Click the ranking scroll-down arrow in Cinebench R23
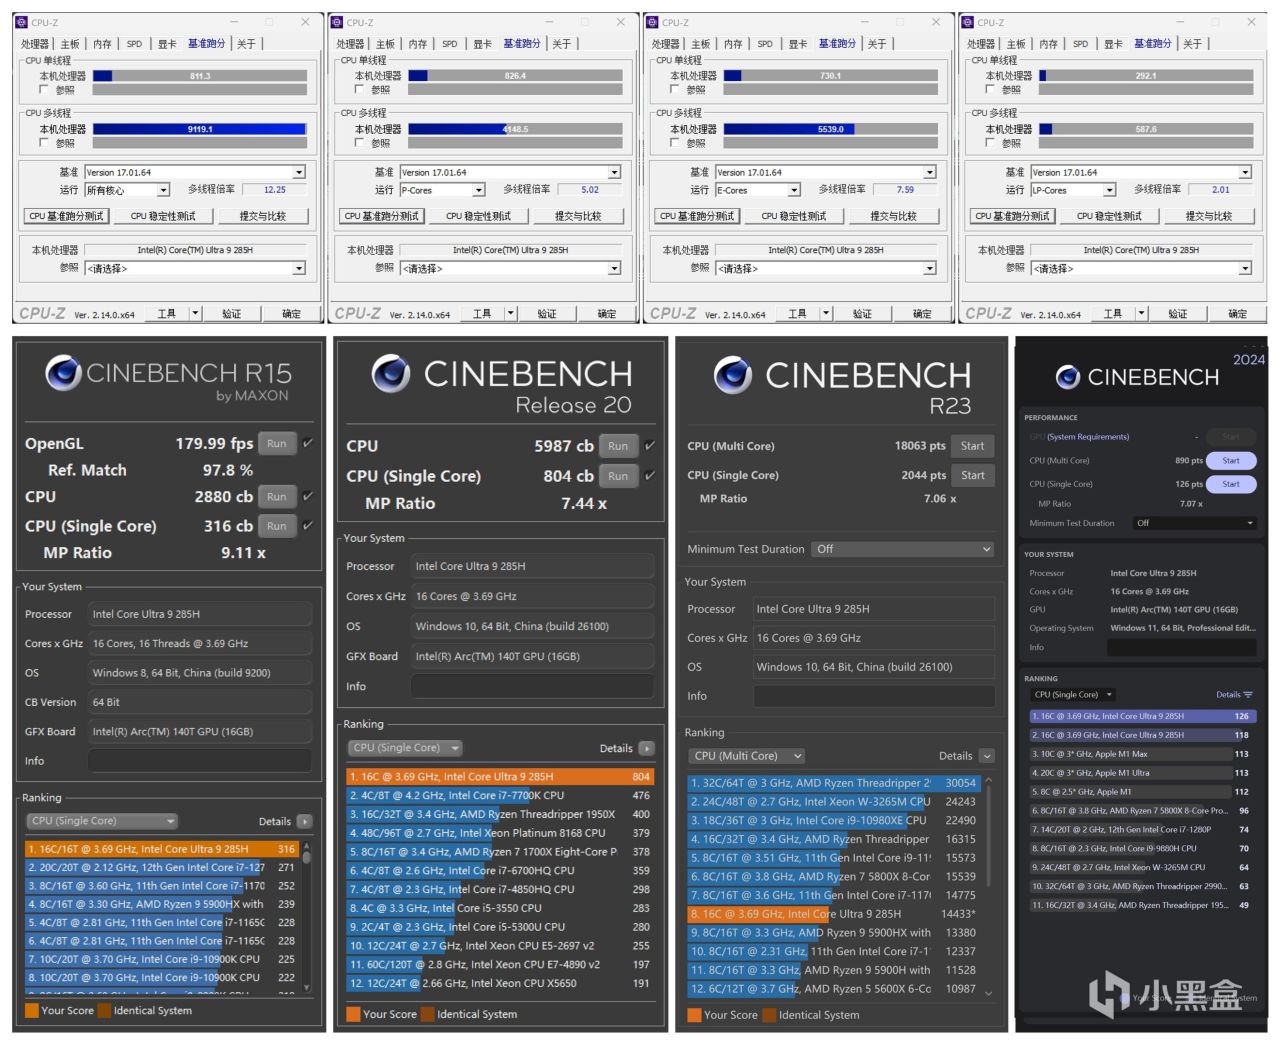The width and height of the screenshot is (1280, 1045). point(990,993)
